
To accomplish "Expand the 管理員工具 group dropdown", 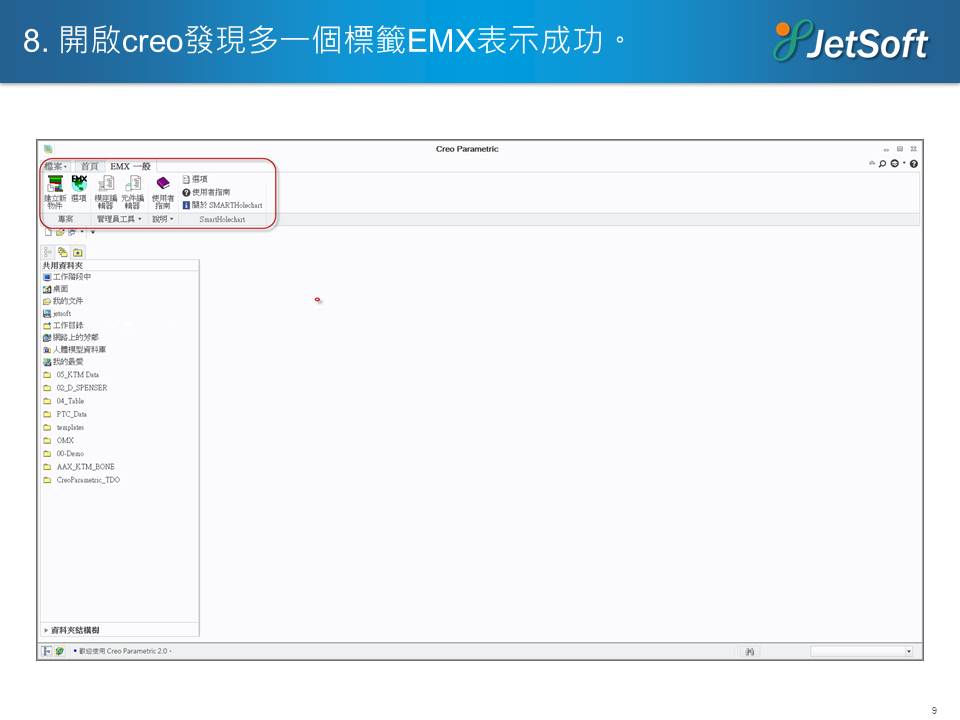I will [119, 218].
